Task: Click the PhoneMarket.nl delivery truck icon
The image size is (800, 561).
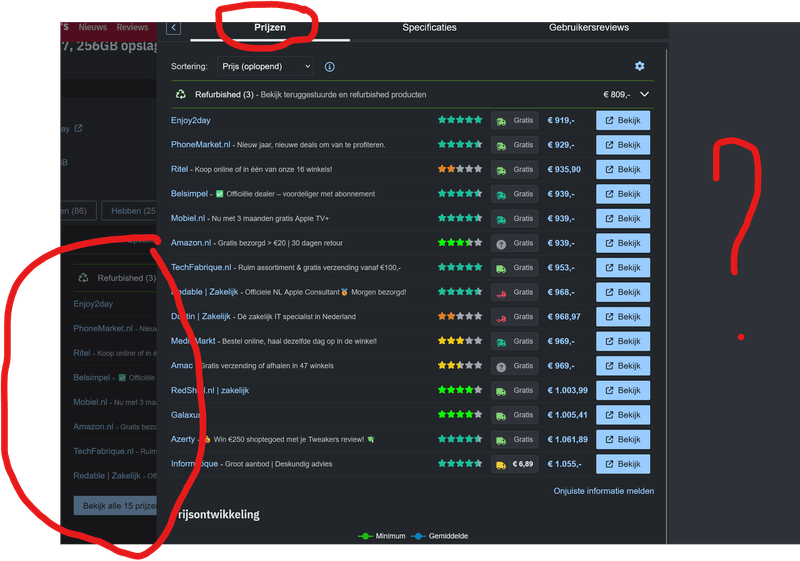Action: [x=501, y=145]
